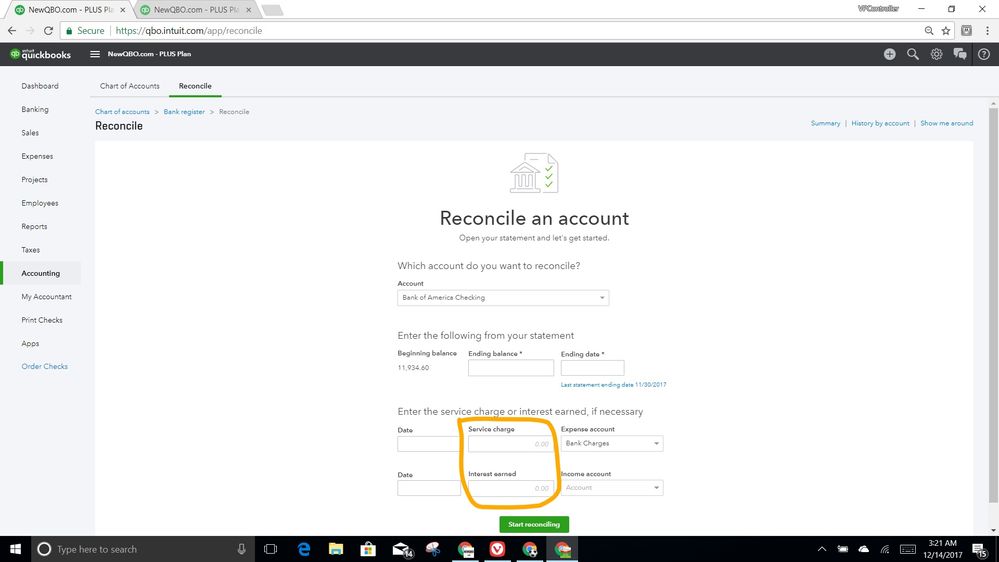Image resolution: width=999 pixels, height=562 pixels.
Task: Open Employees in the left navigation
Action: 40,203
